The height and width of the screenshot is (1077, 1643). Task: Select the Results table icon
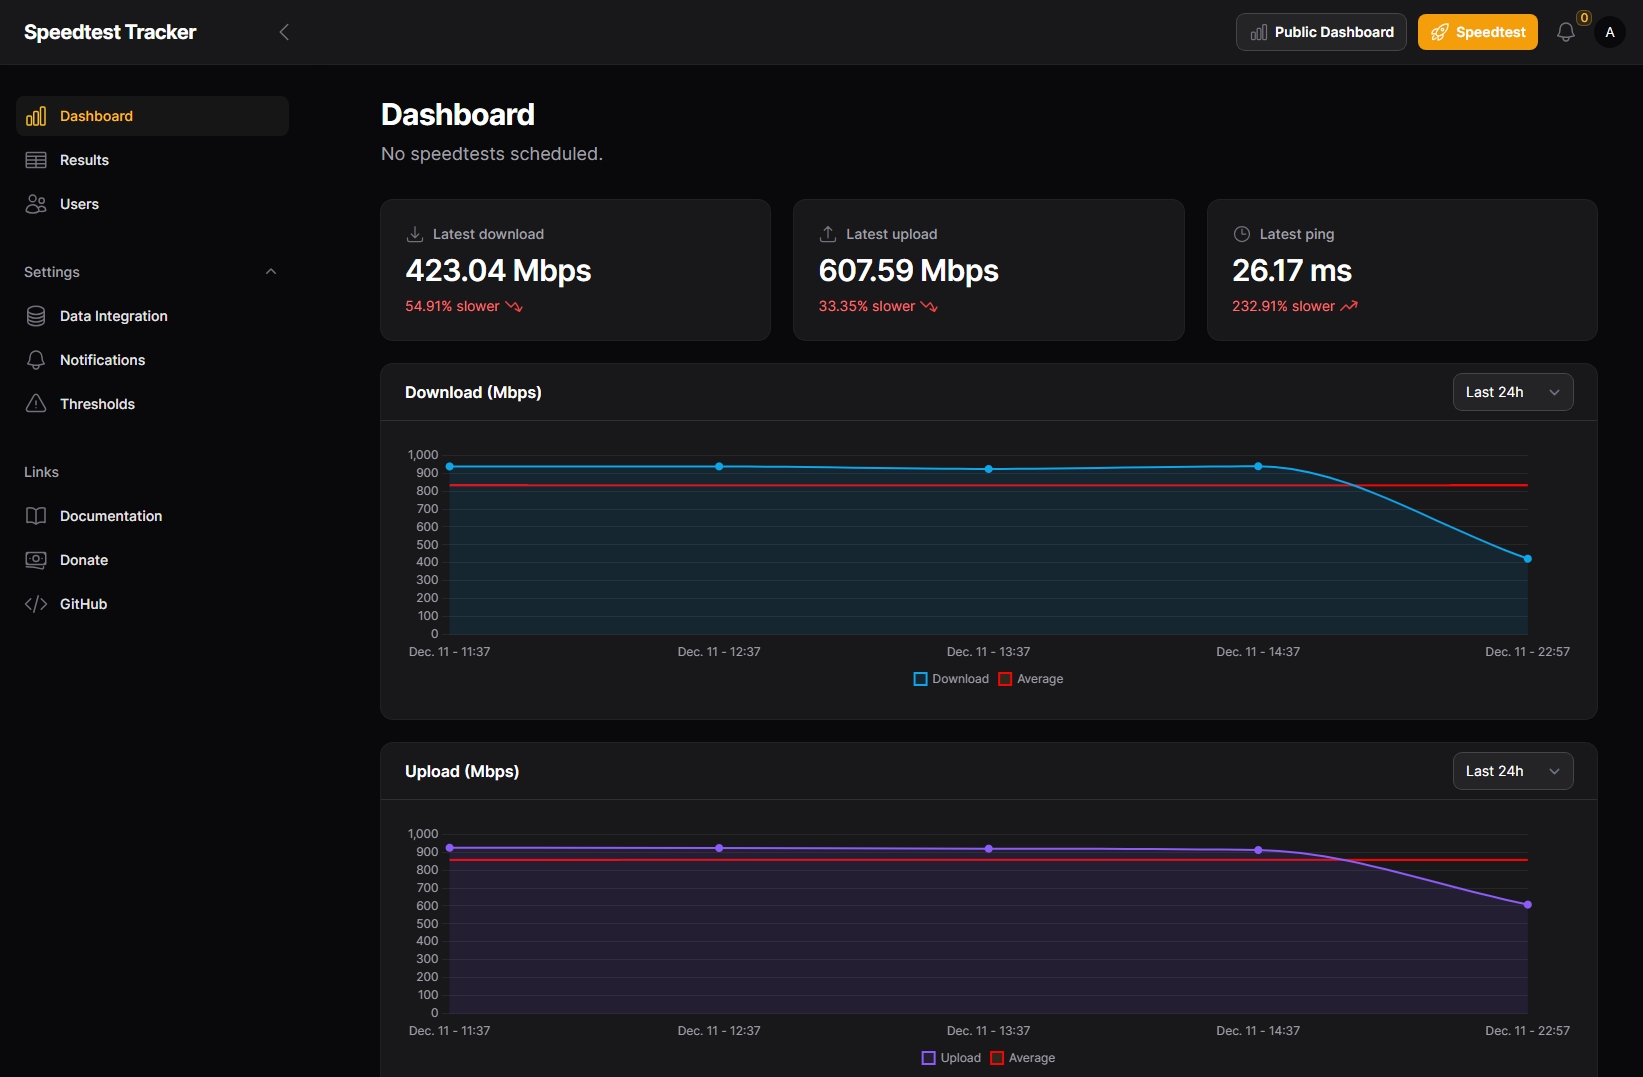click(x=36, y=160)
